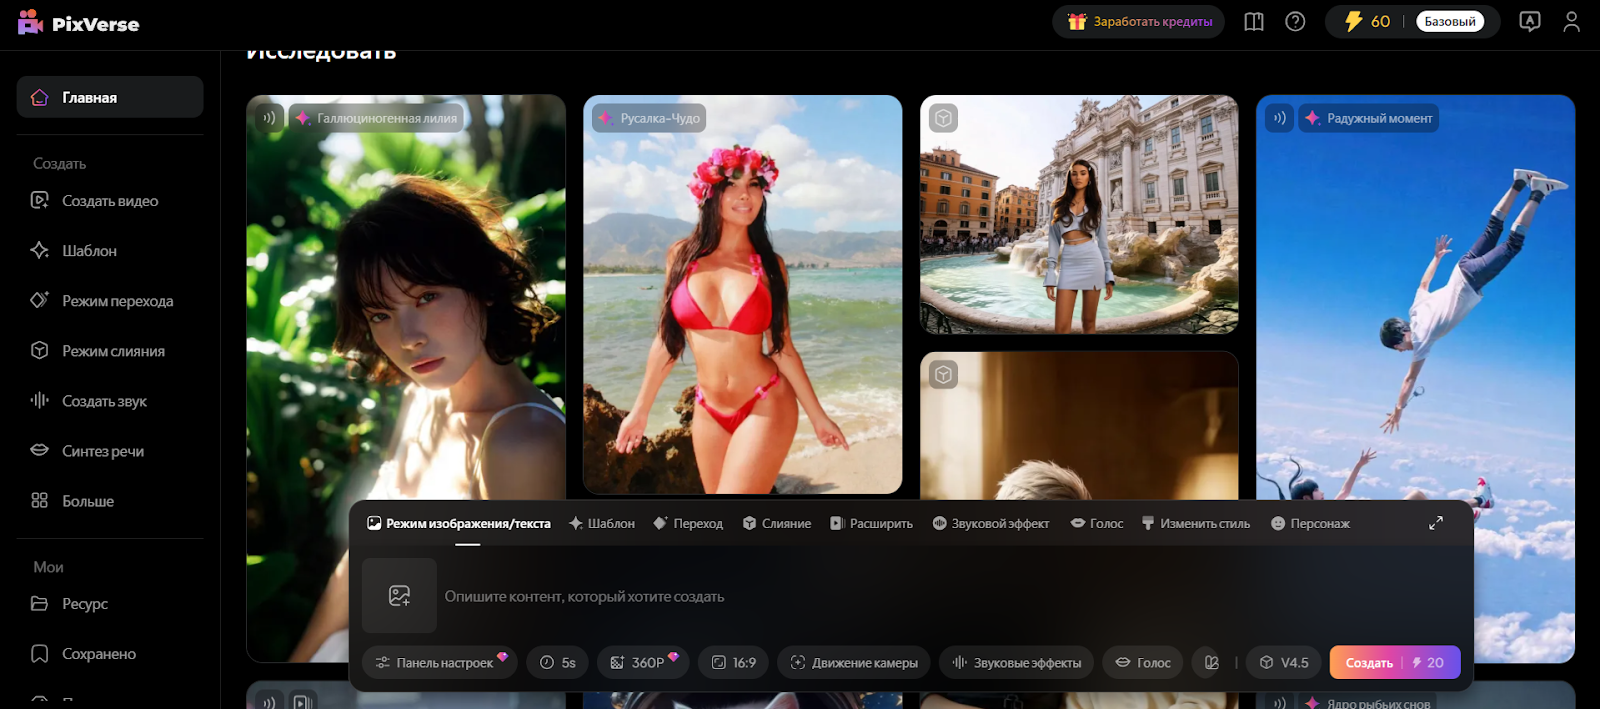This screenshot has width=1600, height=709.
Task: Open Создать видео in sidebar
Action: (110, 201)
